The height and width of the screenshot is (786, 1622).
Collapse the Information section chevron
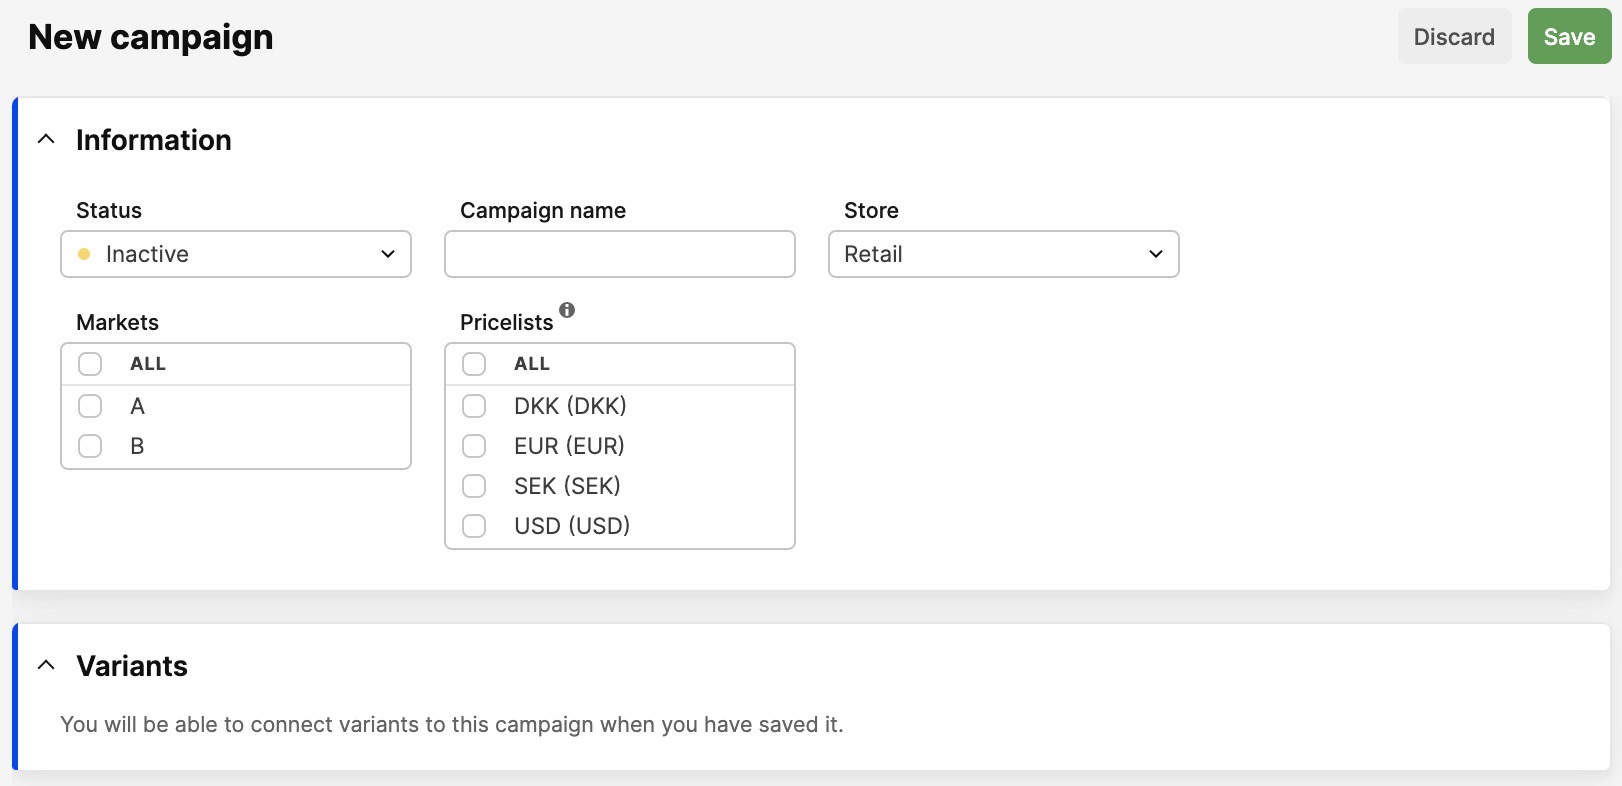click(46, 140)
